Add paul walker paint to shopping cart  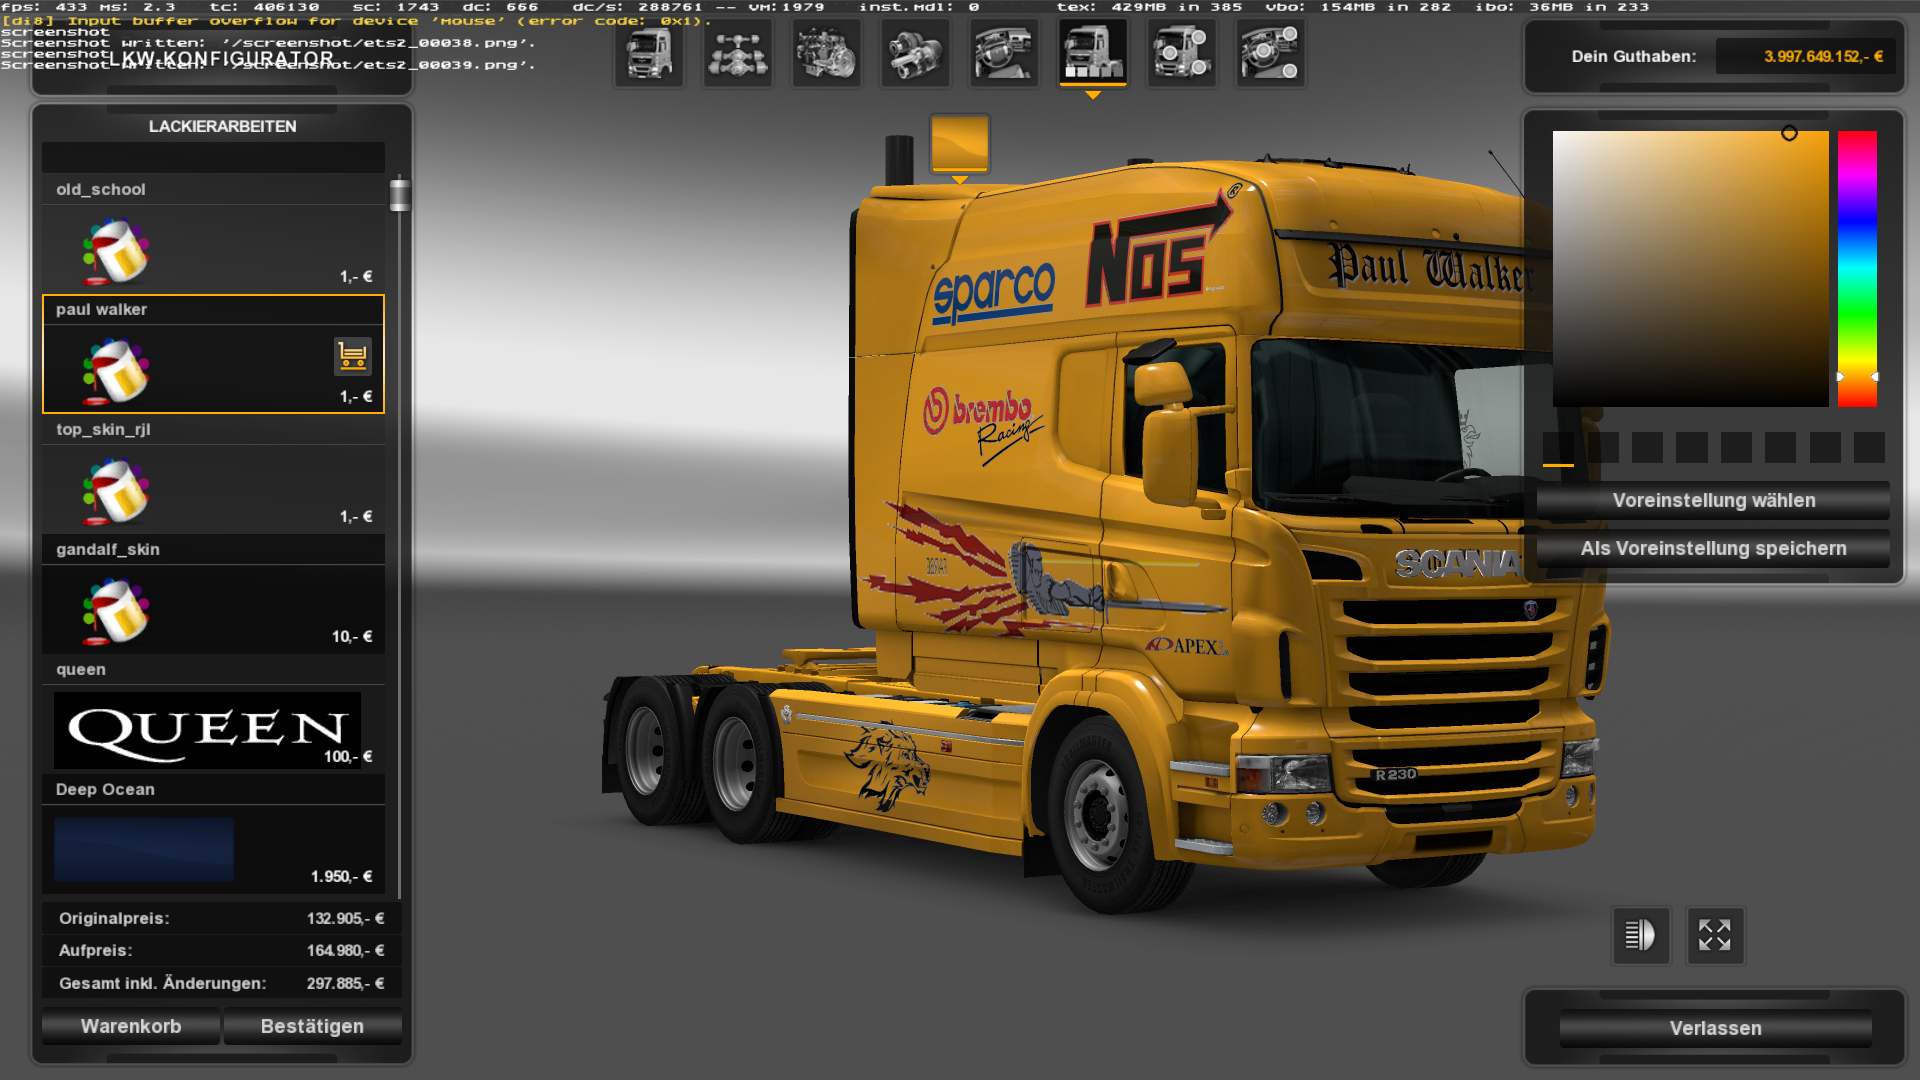coord(353,356)
